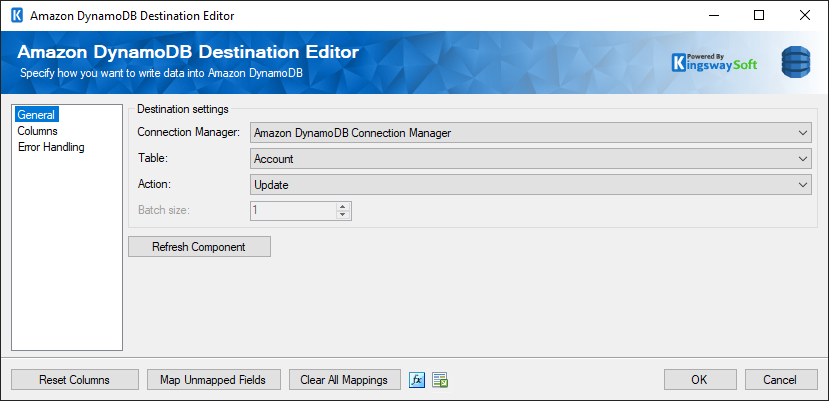The width and height of the screenshot is (829, 401).
Task: Maximize the editor window
Action: tap(759, 15)
